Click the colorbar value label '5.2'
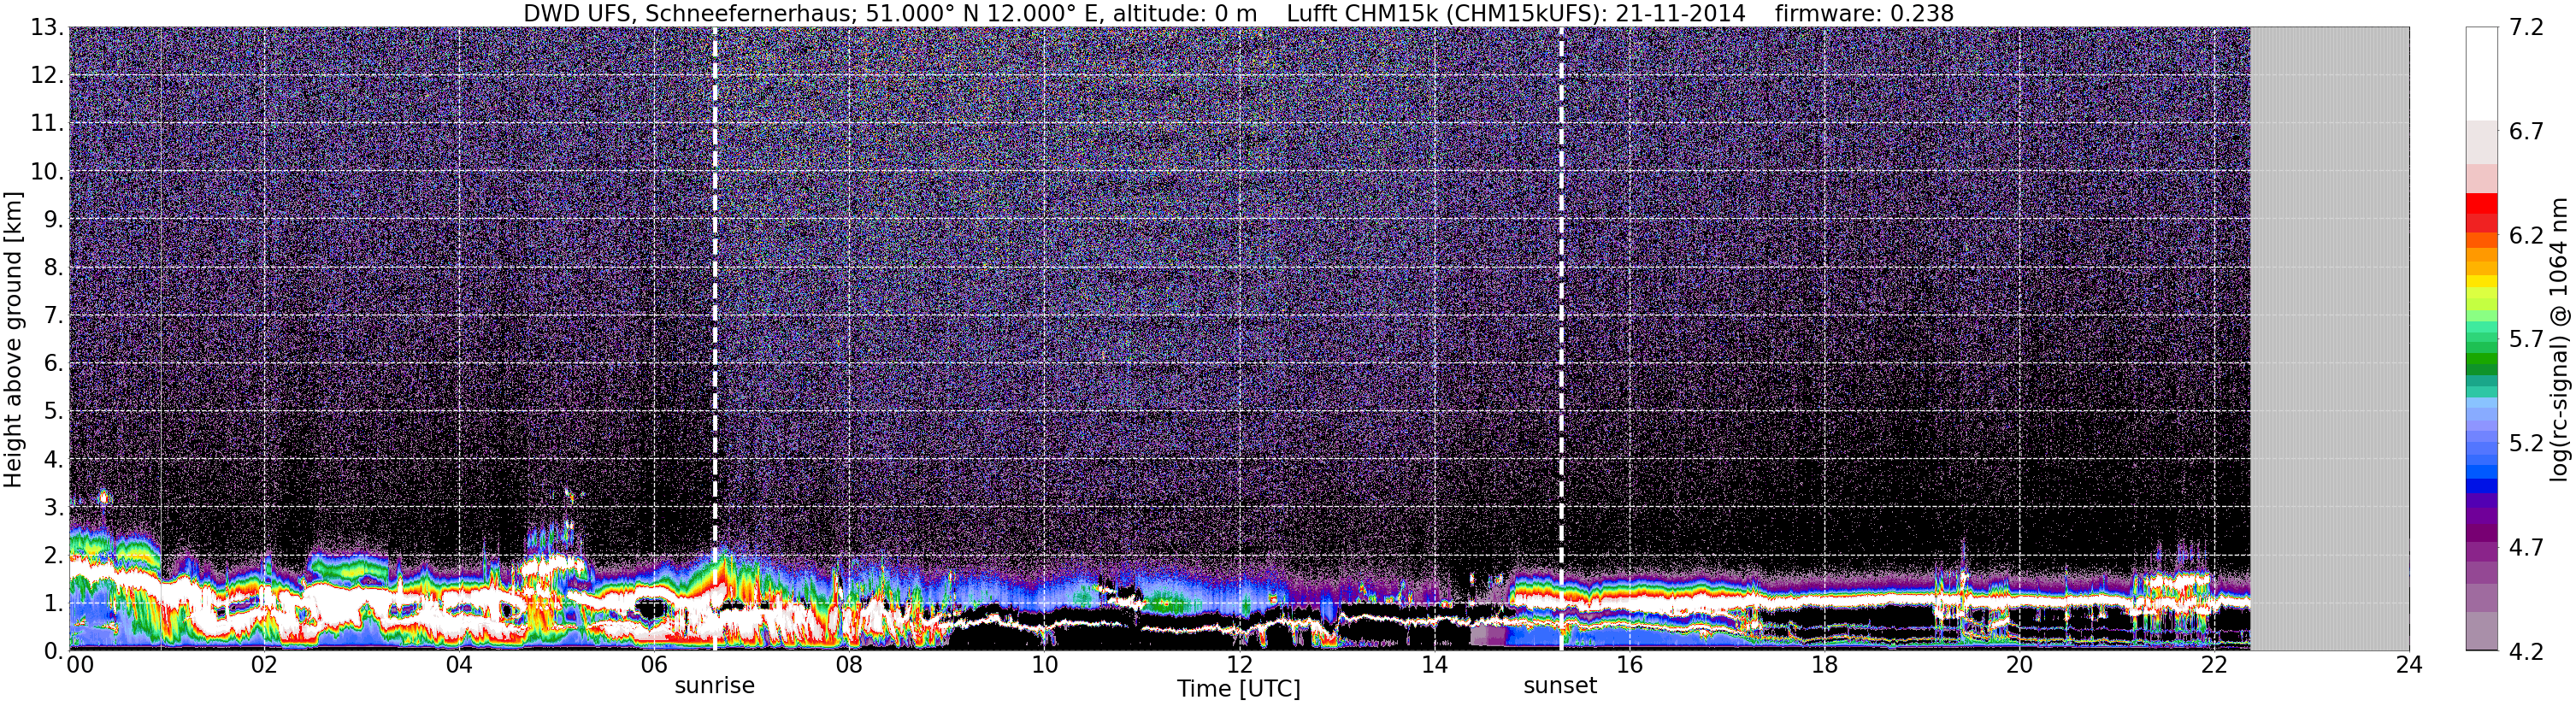 pyautogui.click(x=2526, y=444)
